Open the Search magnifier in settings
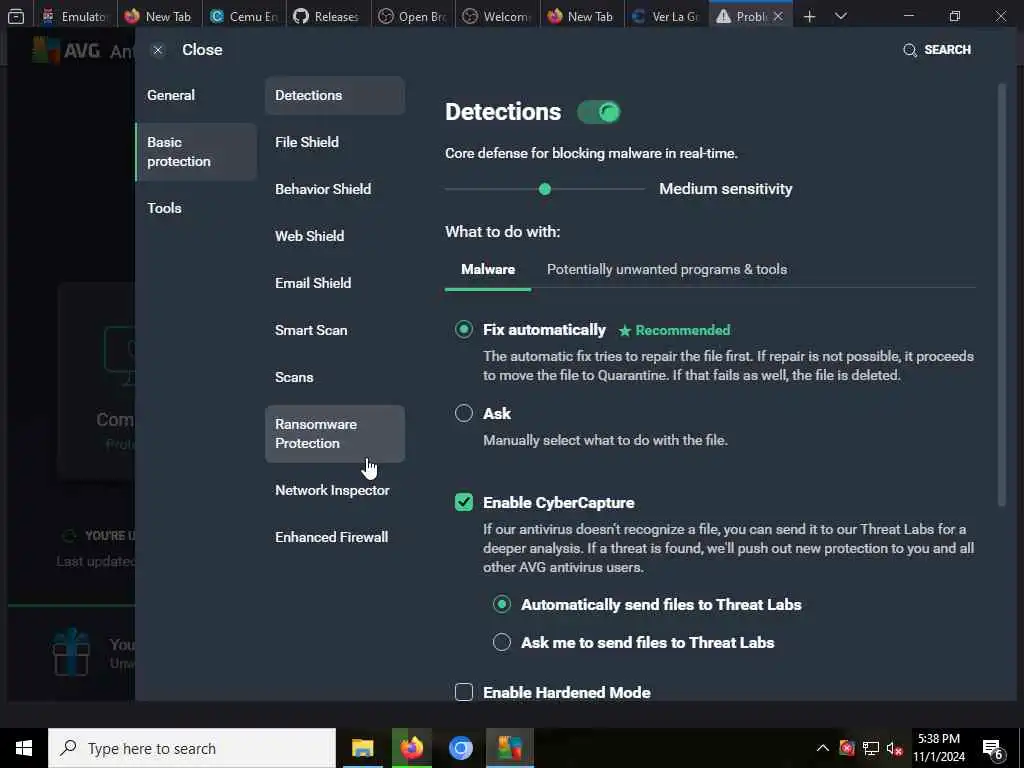This screenshot has height=768, width=1024. click(909, 50)
